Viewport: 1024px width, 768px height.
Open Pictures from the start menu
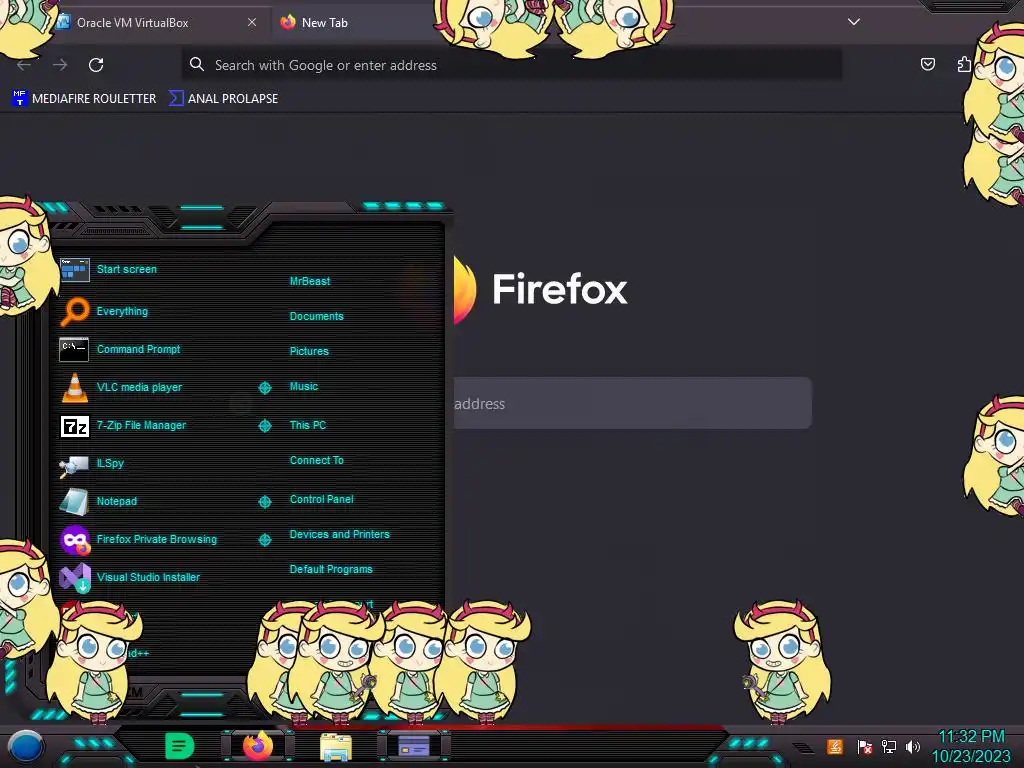[309, 351]
